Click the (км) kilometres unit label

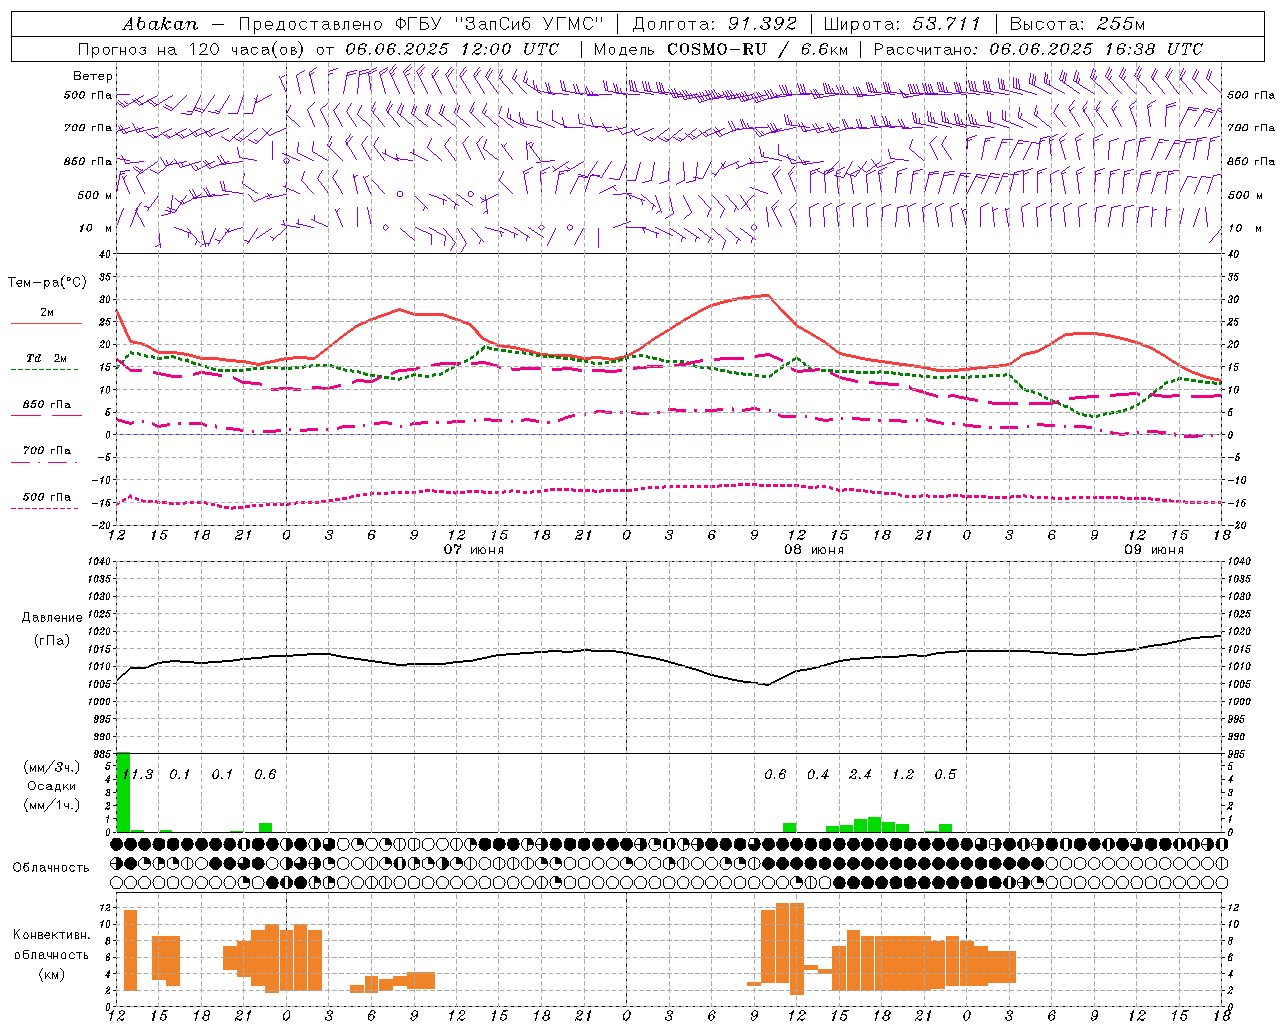(x=52, y=974)
